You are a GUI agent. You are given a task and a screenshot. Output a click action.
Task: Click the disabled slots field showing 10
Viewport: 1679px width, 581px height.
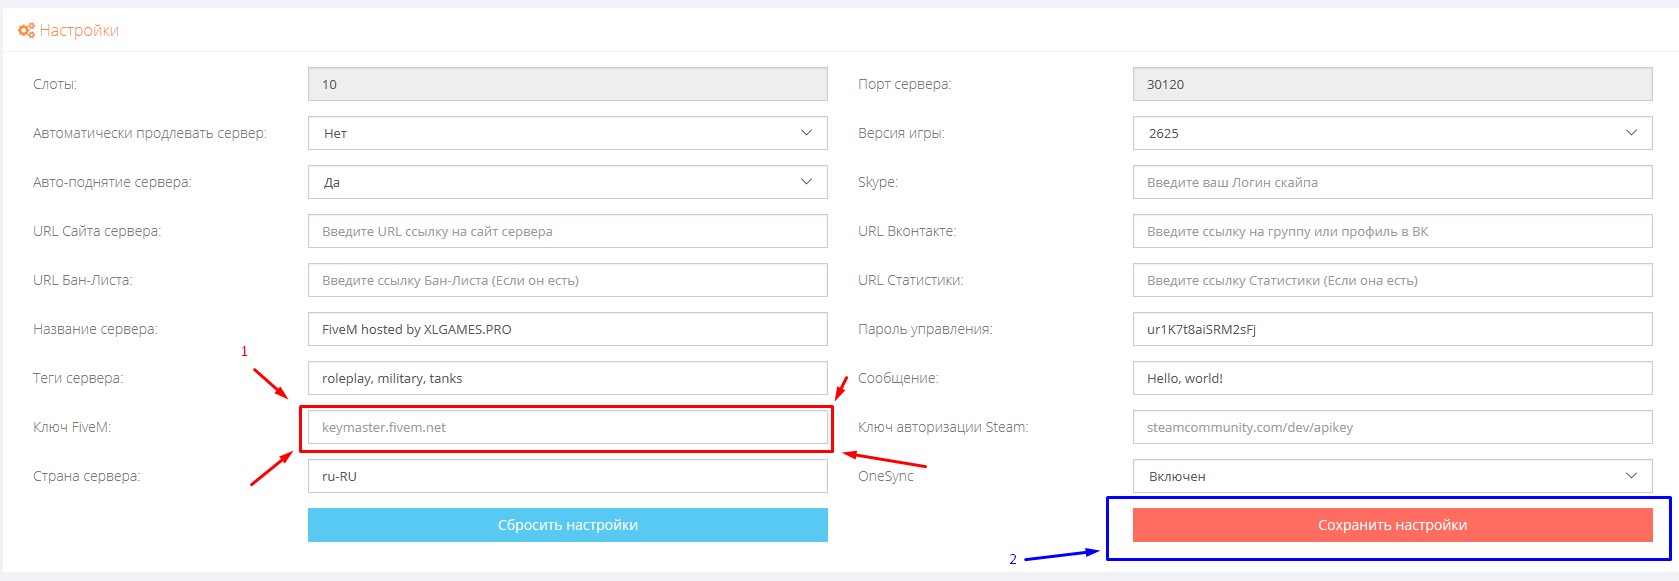(x=567, y=84)
